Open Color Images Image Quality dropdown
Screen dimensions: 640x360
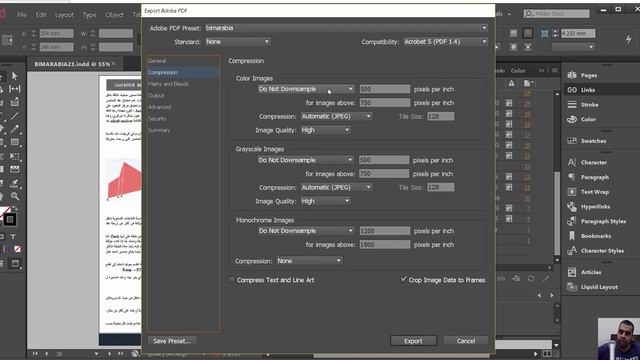coord(325,130)
